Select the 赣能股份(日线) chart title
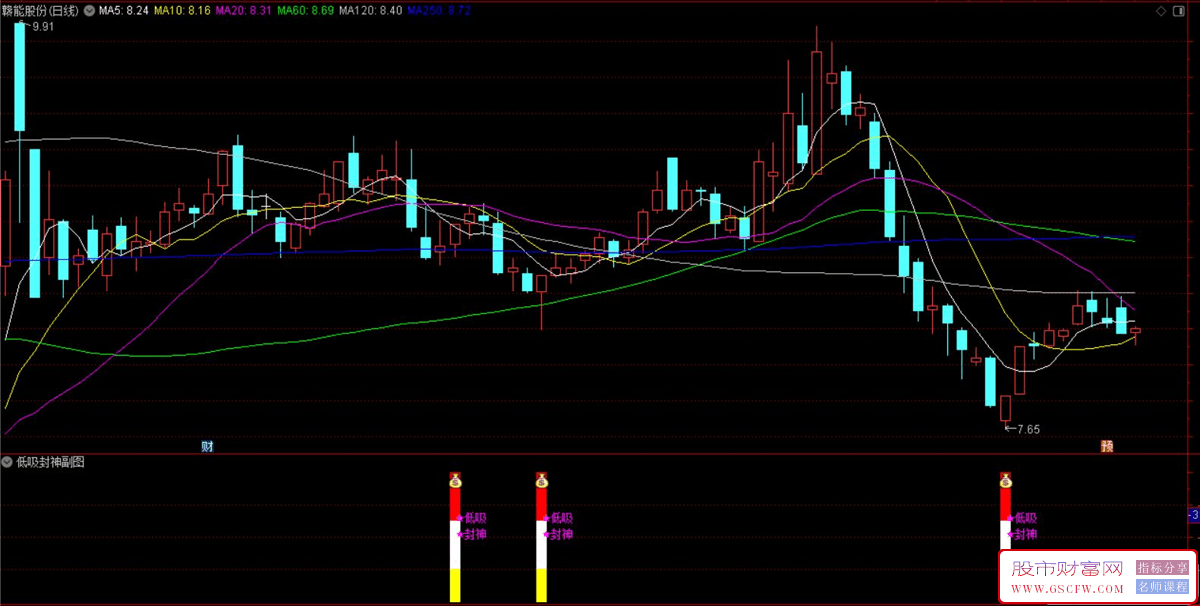The width and height of the screenshot is (1200, 606). point(41,10)
